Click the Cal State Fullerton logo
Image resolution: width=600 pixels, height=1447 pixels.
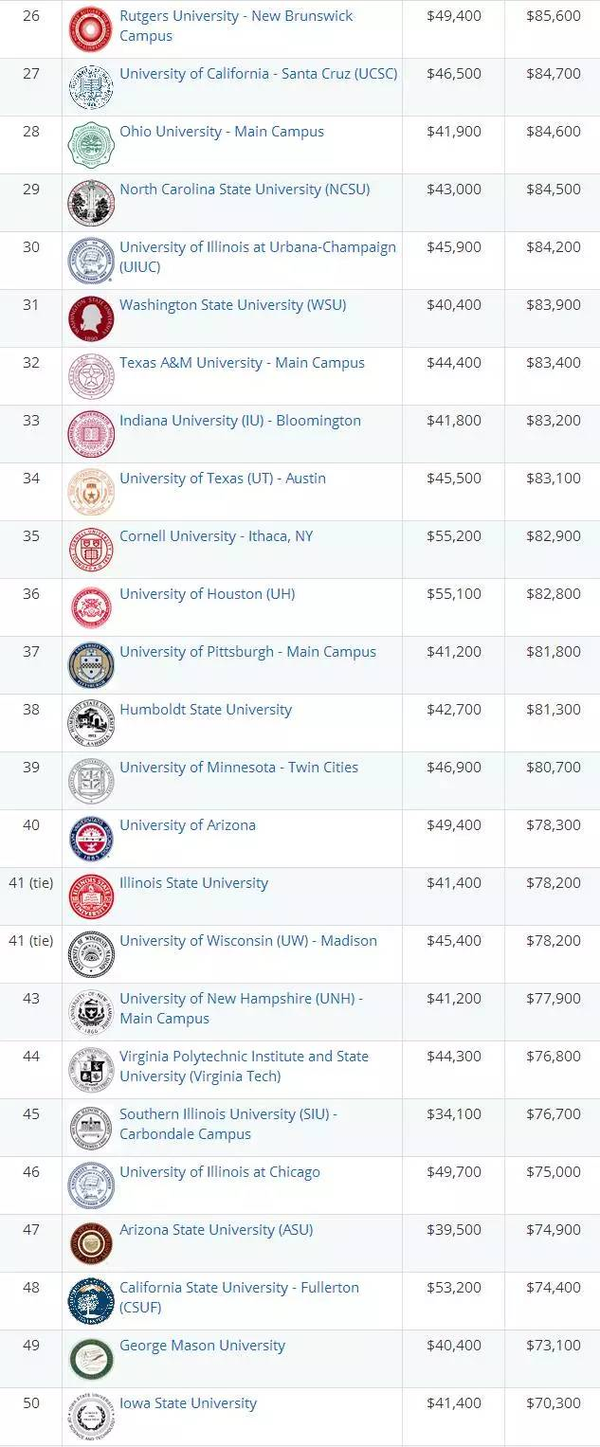click(91, 1301)
